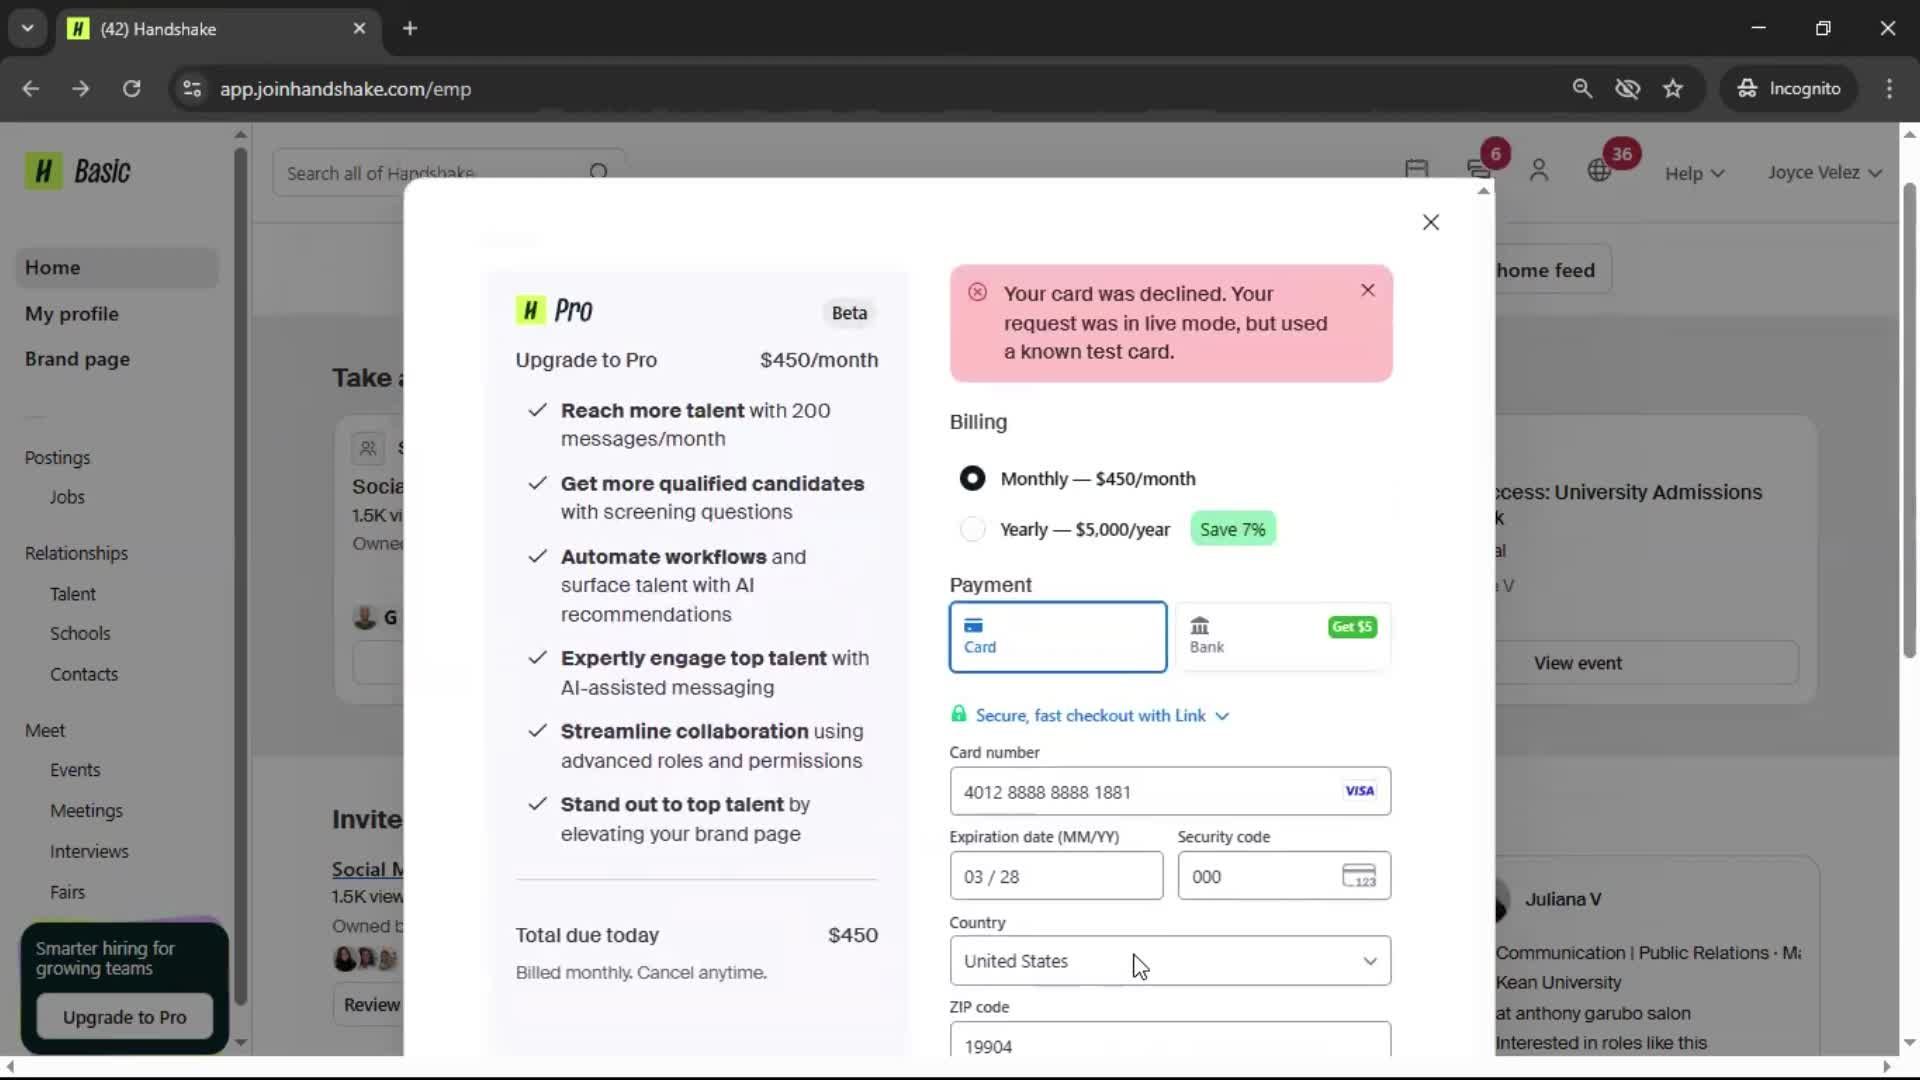Close the Handshake browser tab

point(359,28)
